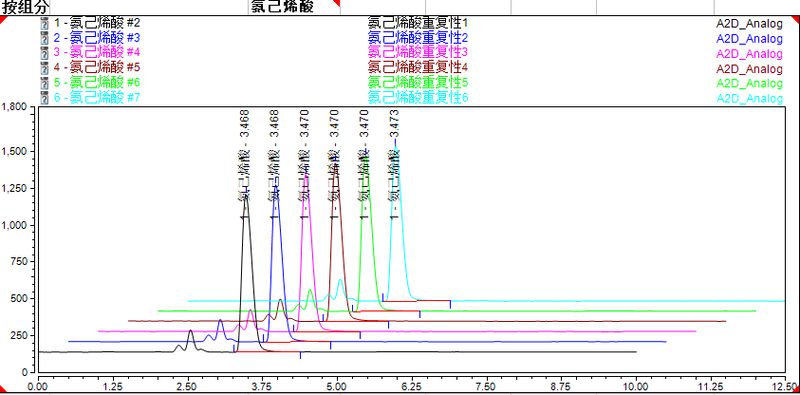Click the icon beside legend entry 氯己烯酸 #3
This screenshot has height=395, width=800.
pos(44,38)
